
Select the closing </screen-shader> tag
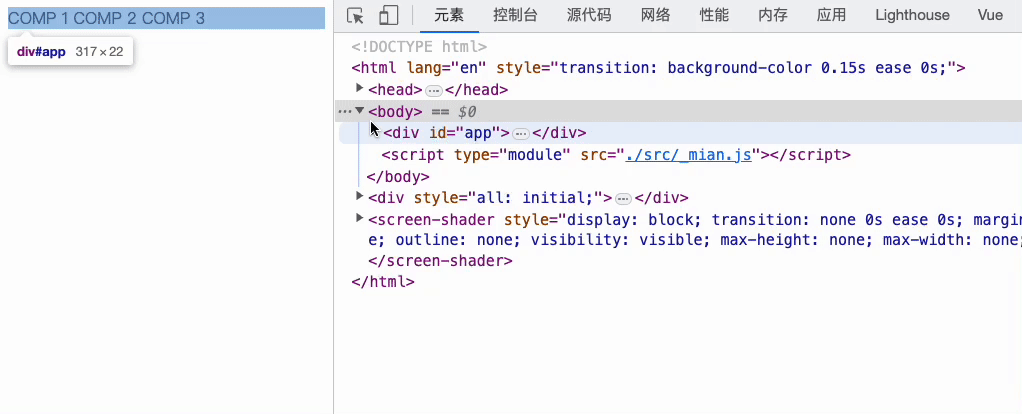[x=440, y=261]
